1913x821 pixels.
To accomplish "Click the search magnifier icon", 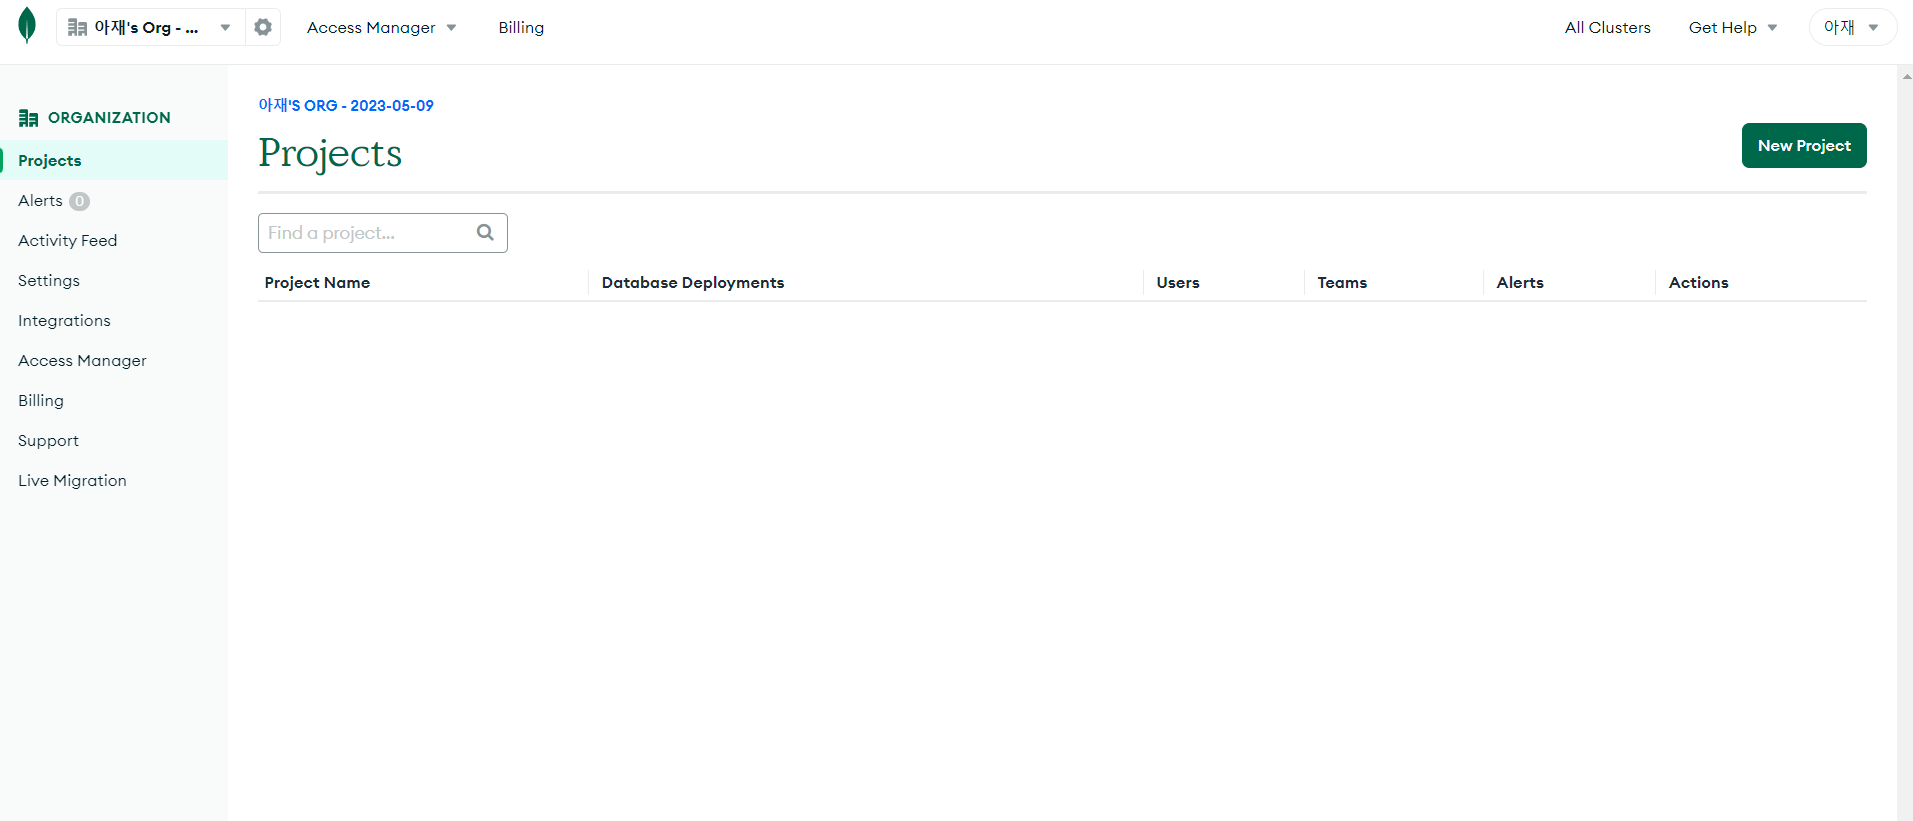I will coord(485,232).
